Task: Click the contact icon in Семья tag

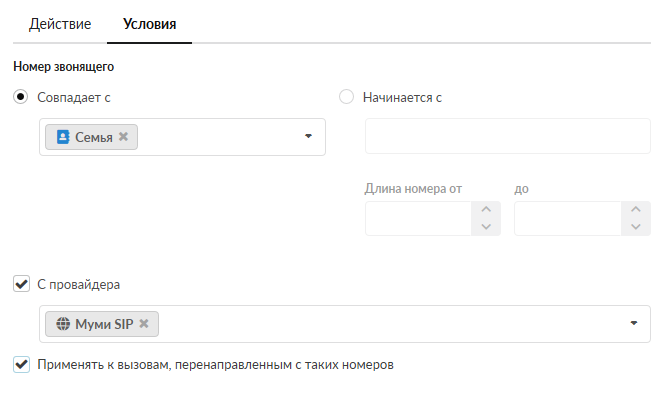Action: [x=63, y=137]
